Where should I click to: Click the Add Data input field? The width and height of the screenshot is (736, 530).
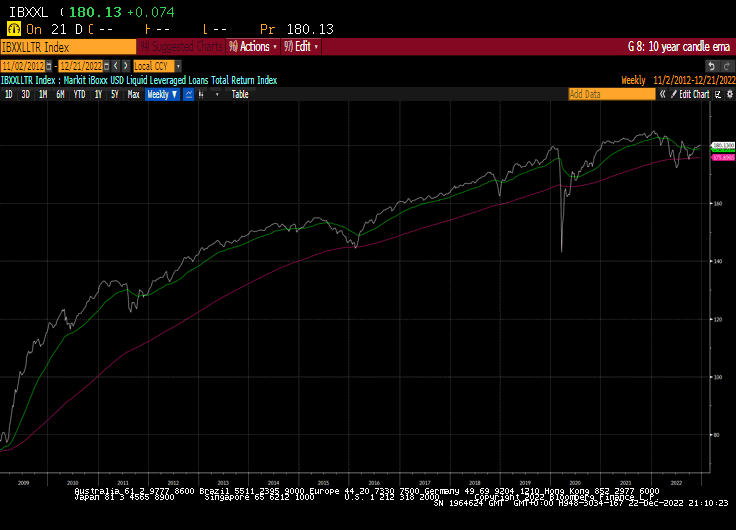612,94
